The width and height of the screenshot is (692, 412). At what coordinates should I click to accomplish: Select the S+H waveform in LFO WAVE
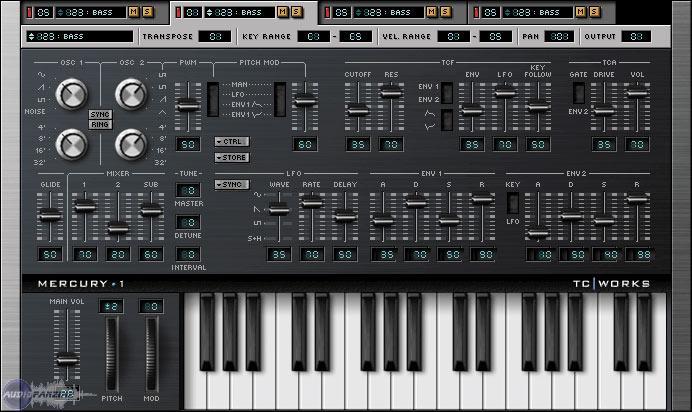255,238
